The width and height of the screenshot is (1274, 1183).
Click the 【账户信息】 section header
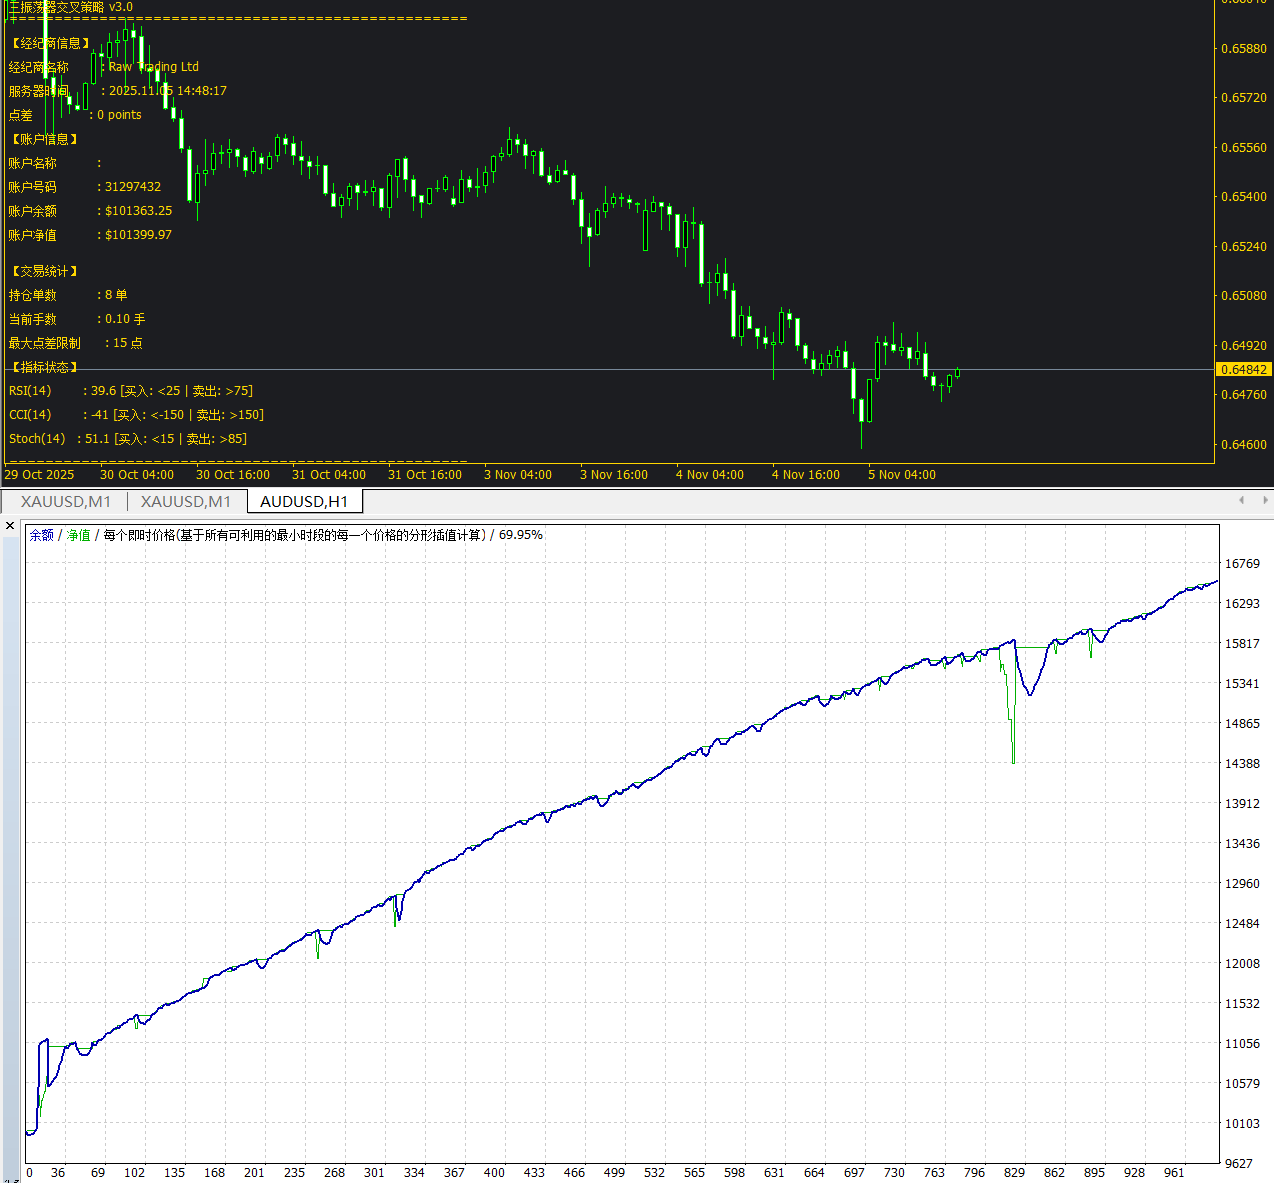(44, 139)
